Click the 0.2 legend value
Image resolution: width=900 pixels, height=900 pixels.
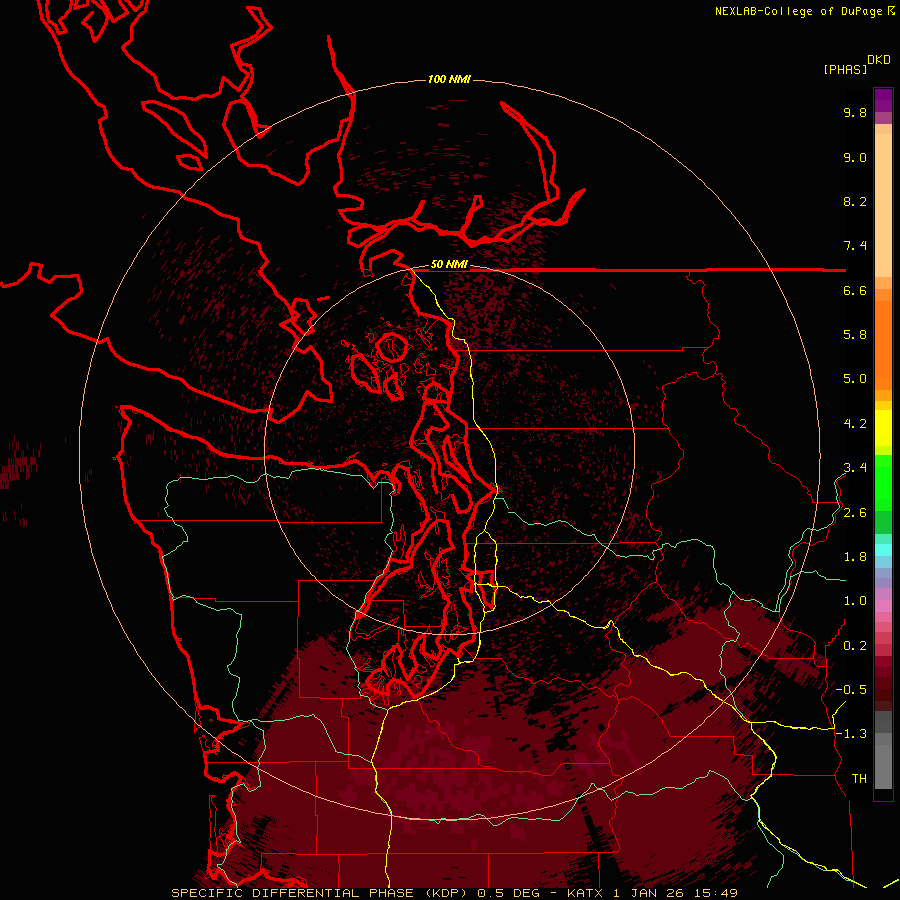click(855, 646)
